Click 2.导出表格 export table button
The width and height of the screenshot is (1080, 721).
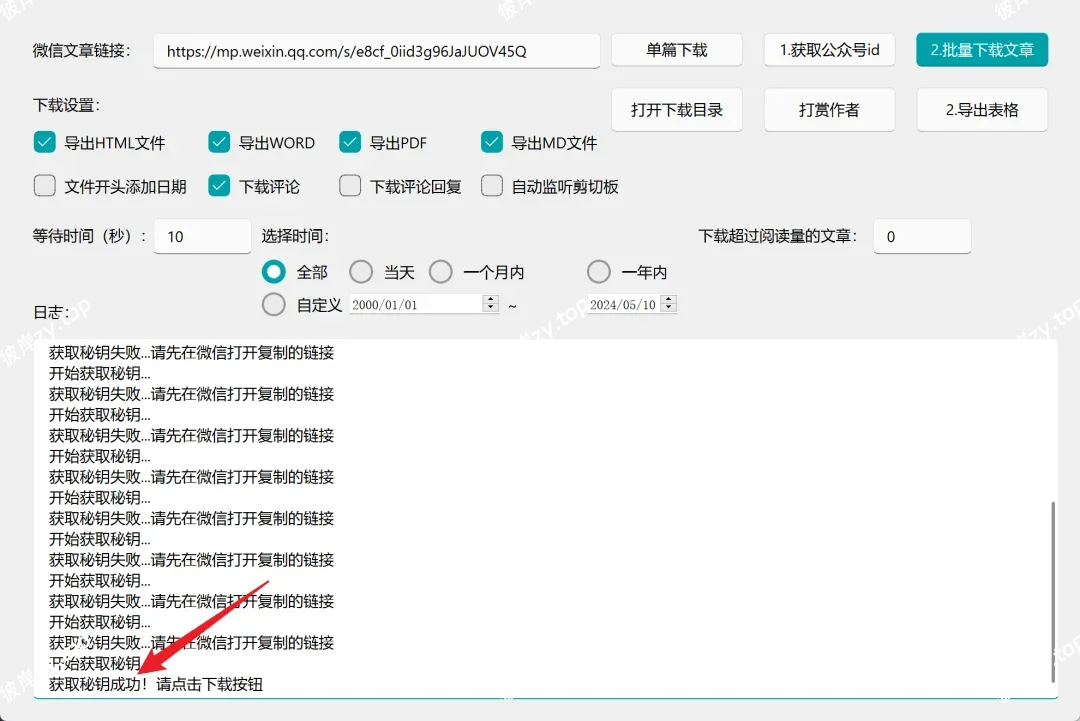[x=982, y=109]
